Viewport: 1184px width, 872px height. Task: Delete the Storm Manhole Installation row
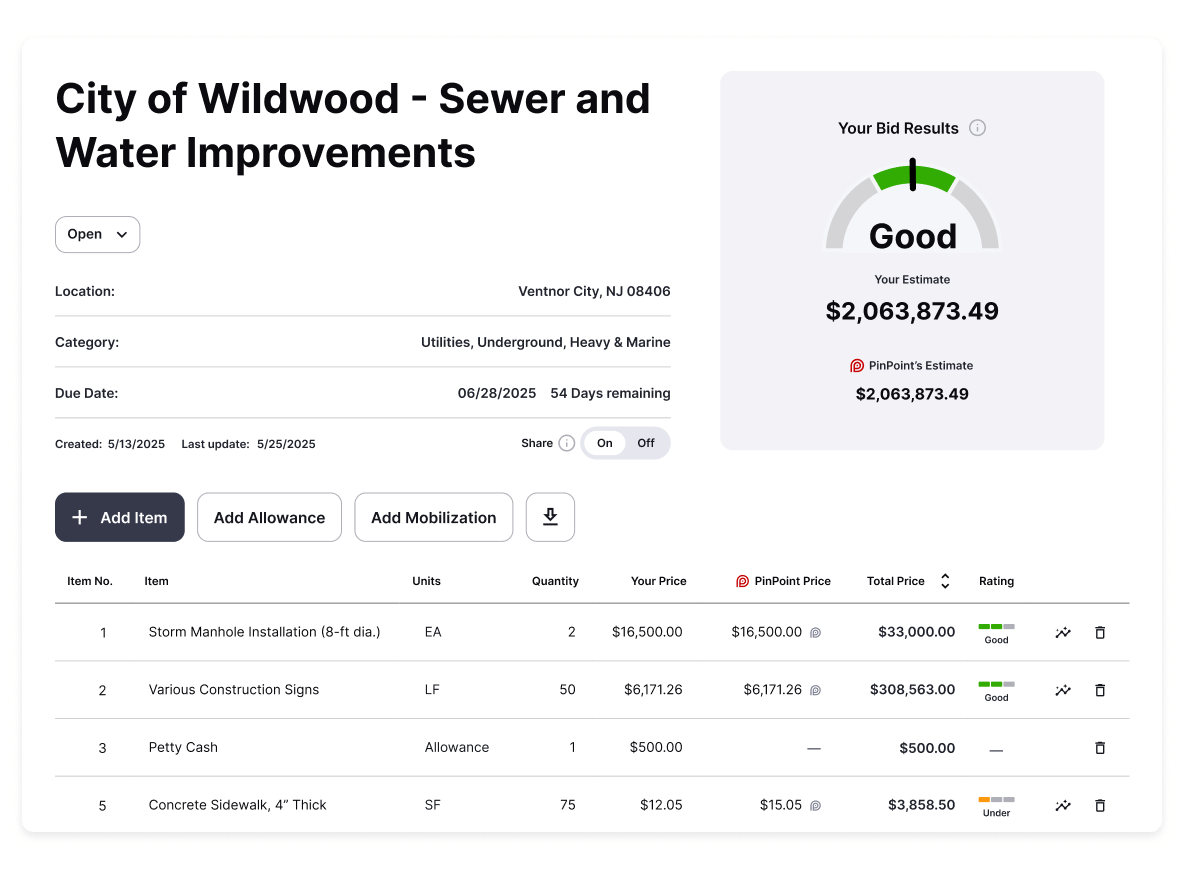click(x=1100, y=632)
